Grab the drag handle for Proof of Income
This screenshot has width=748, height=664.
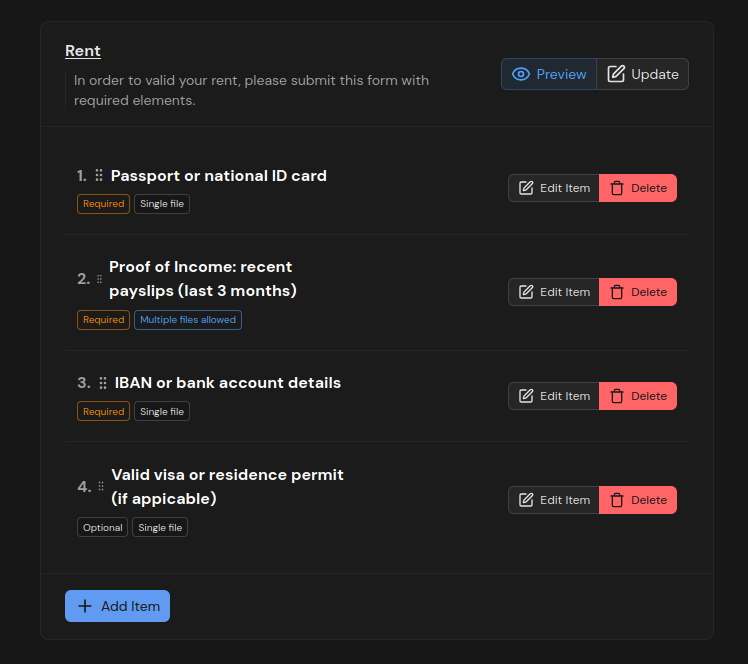click(x=99, y=279)
